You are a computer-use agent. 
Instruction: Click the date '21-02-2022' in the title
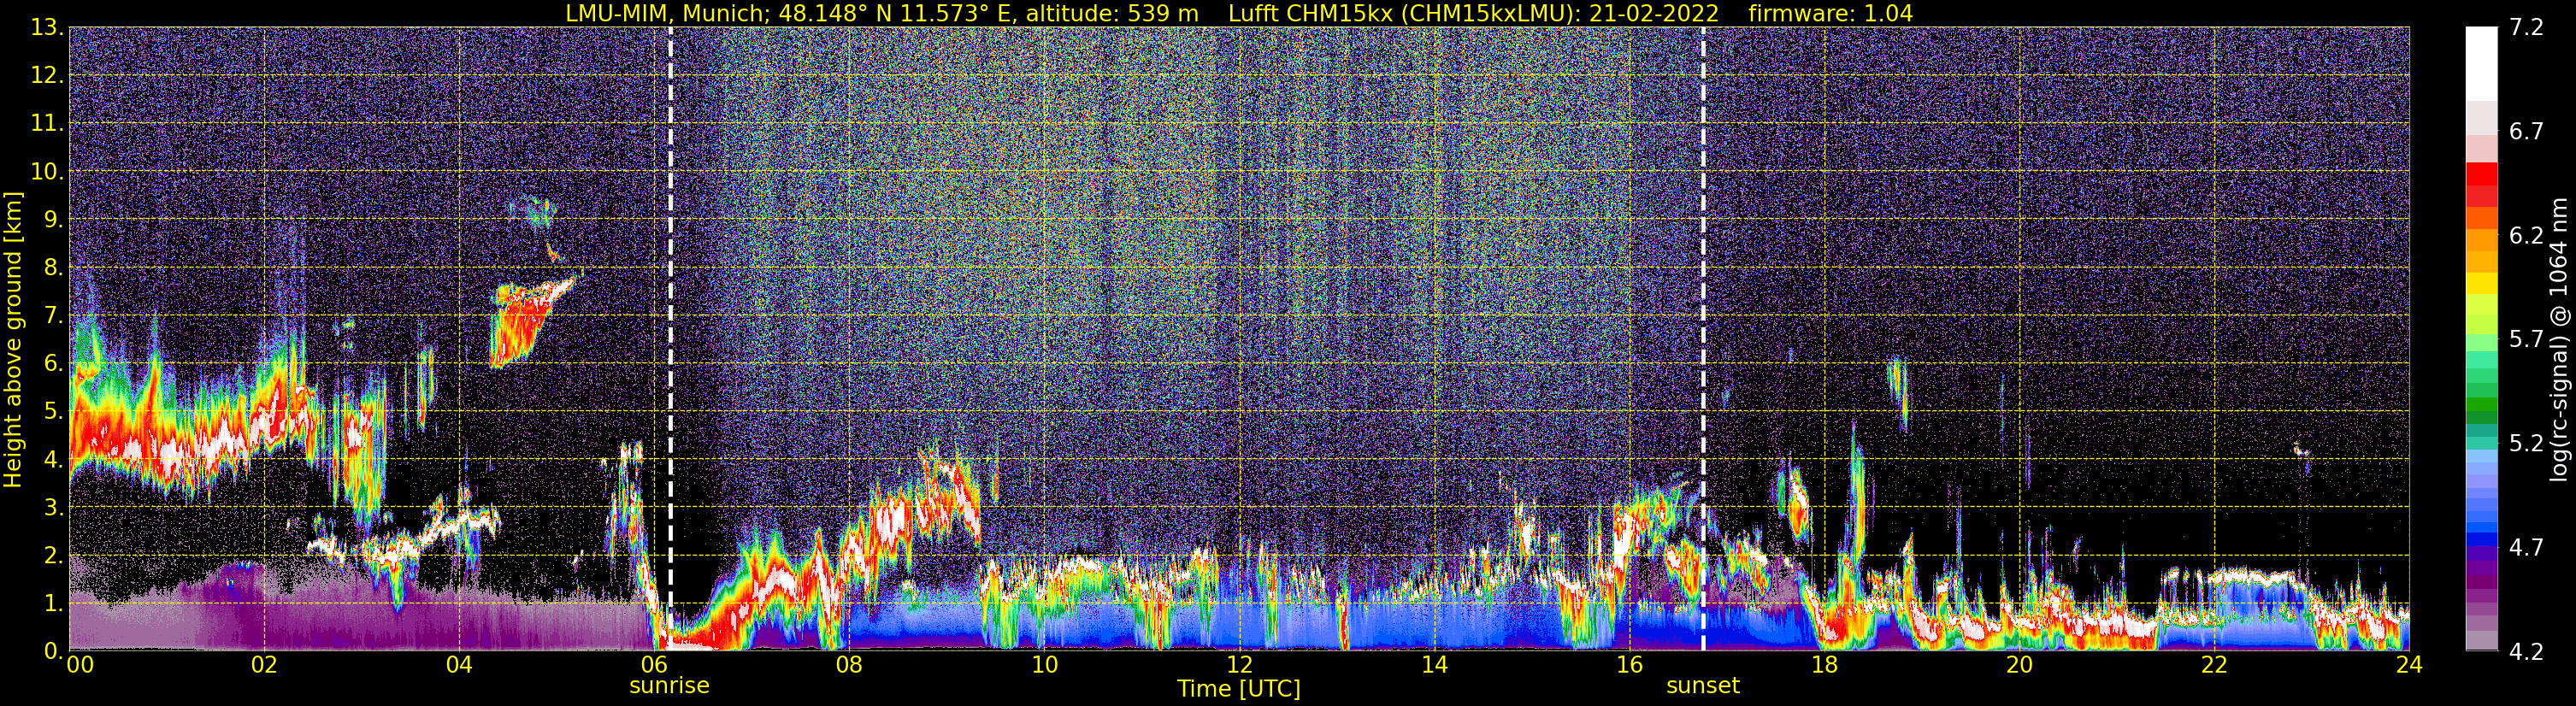tap(1654, 13)
